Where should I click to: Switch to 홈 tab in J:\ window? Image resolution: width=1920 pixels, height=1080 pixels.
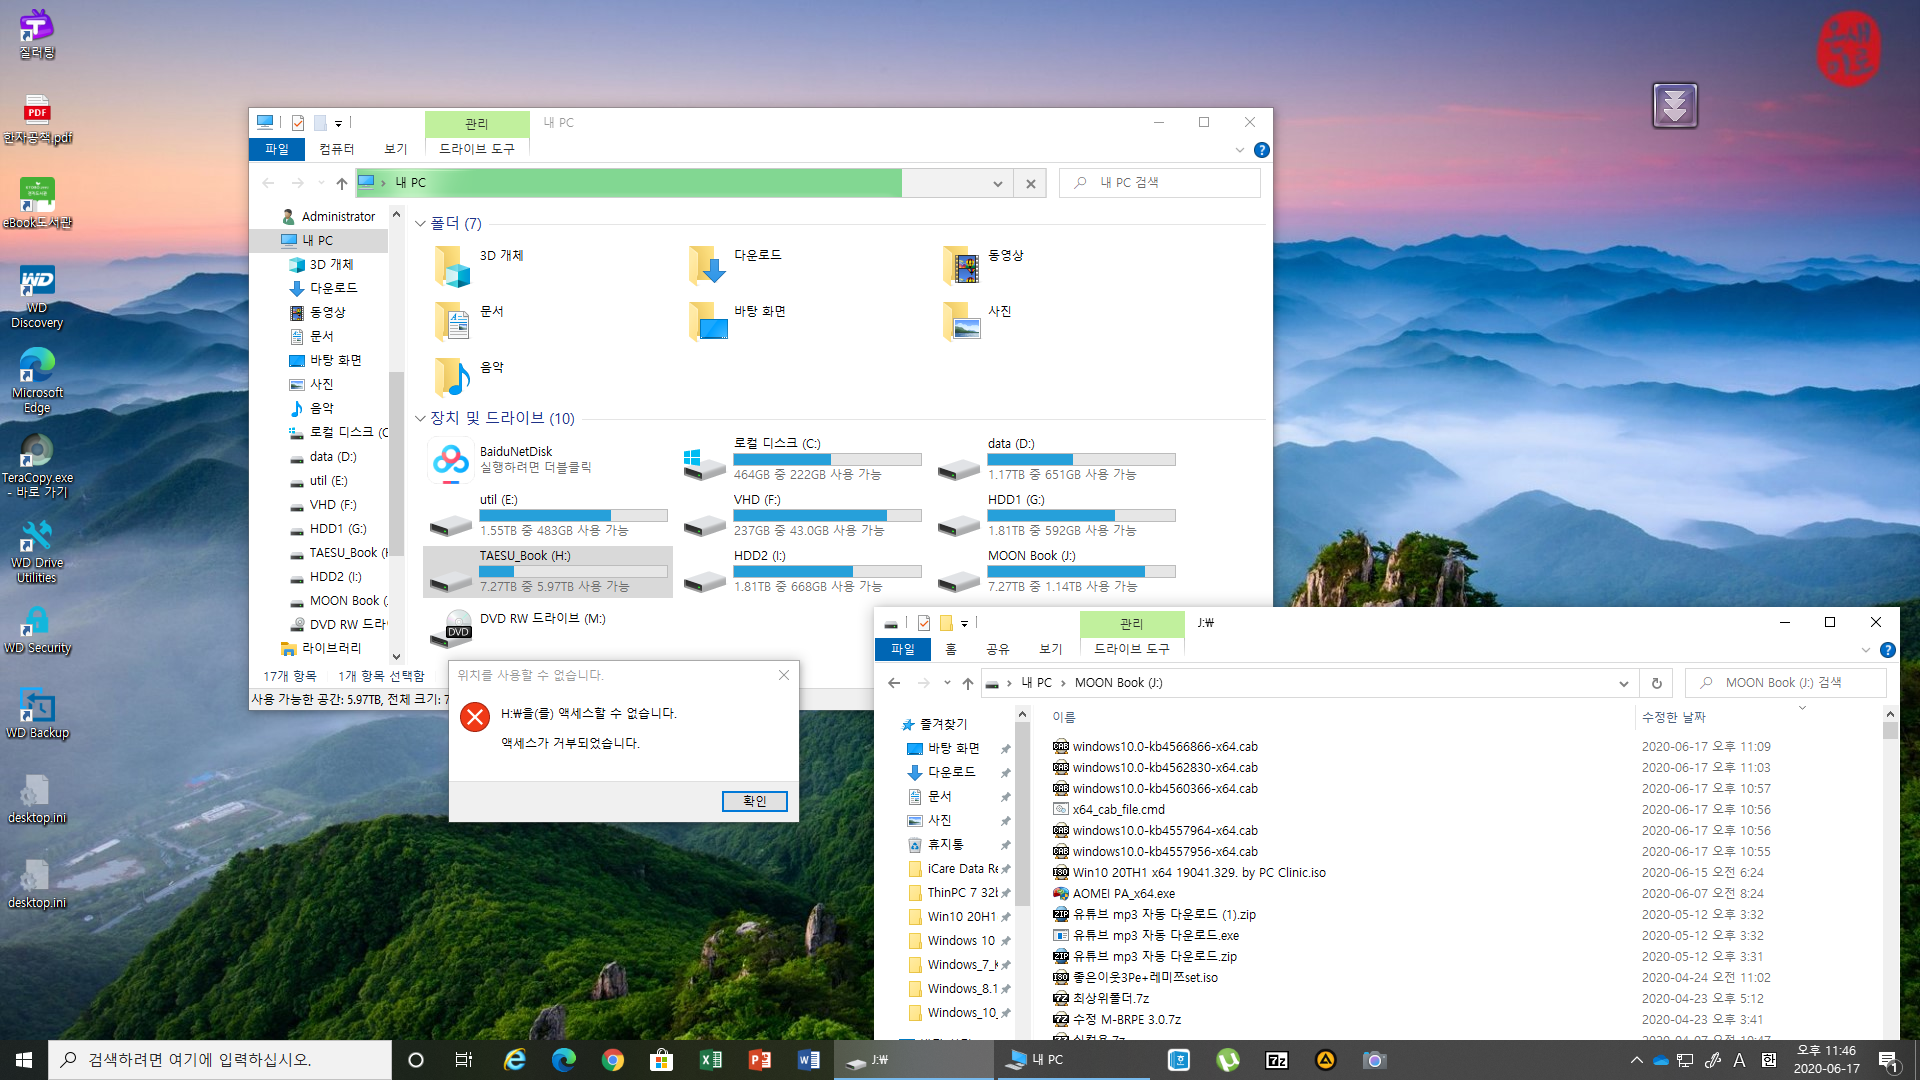(x=951, y=649)
